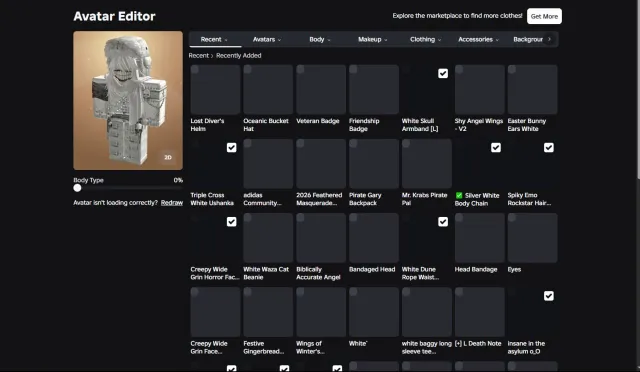Toggle the 2D view button on the avatar
Screen dimensions: 640x372
(x=168, y=157)
